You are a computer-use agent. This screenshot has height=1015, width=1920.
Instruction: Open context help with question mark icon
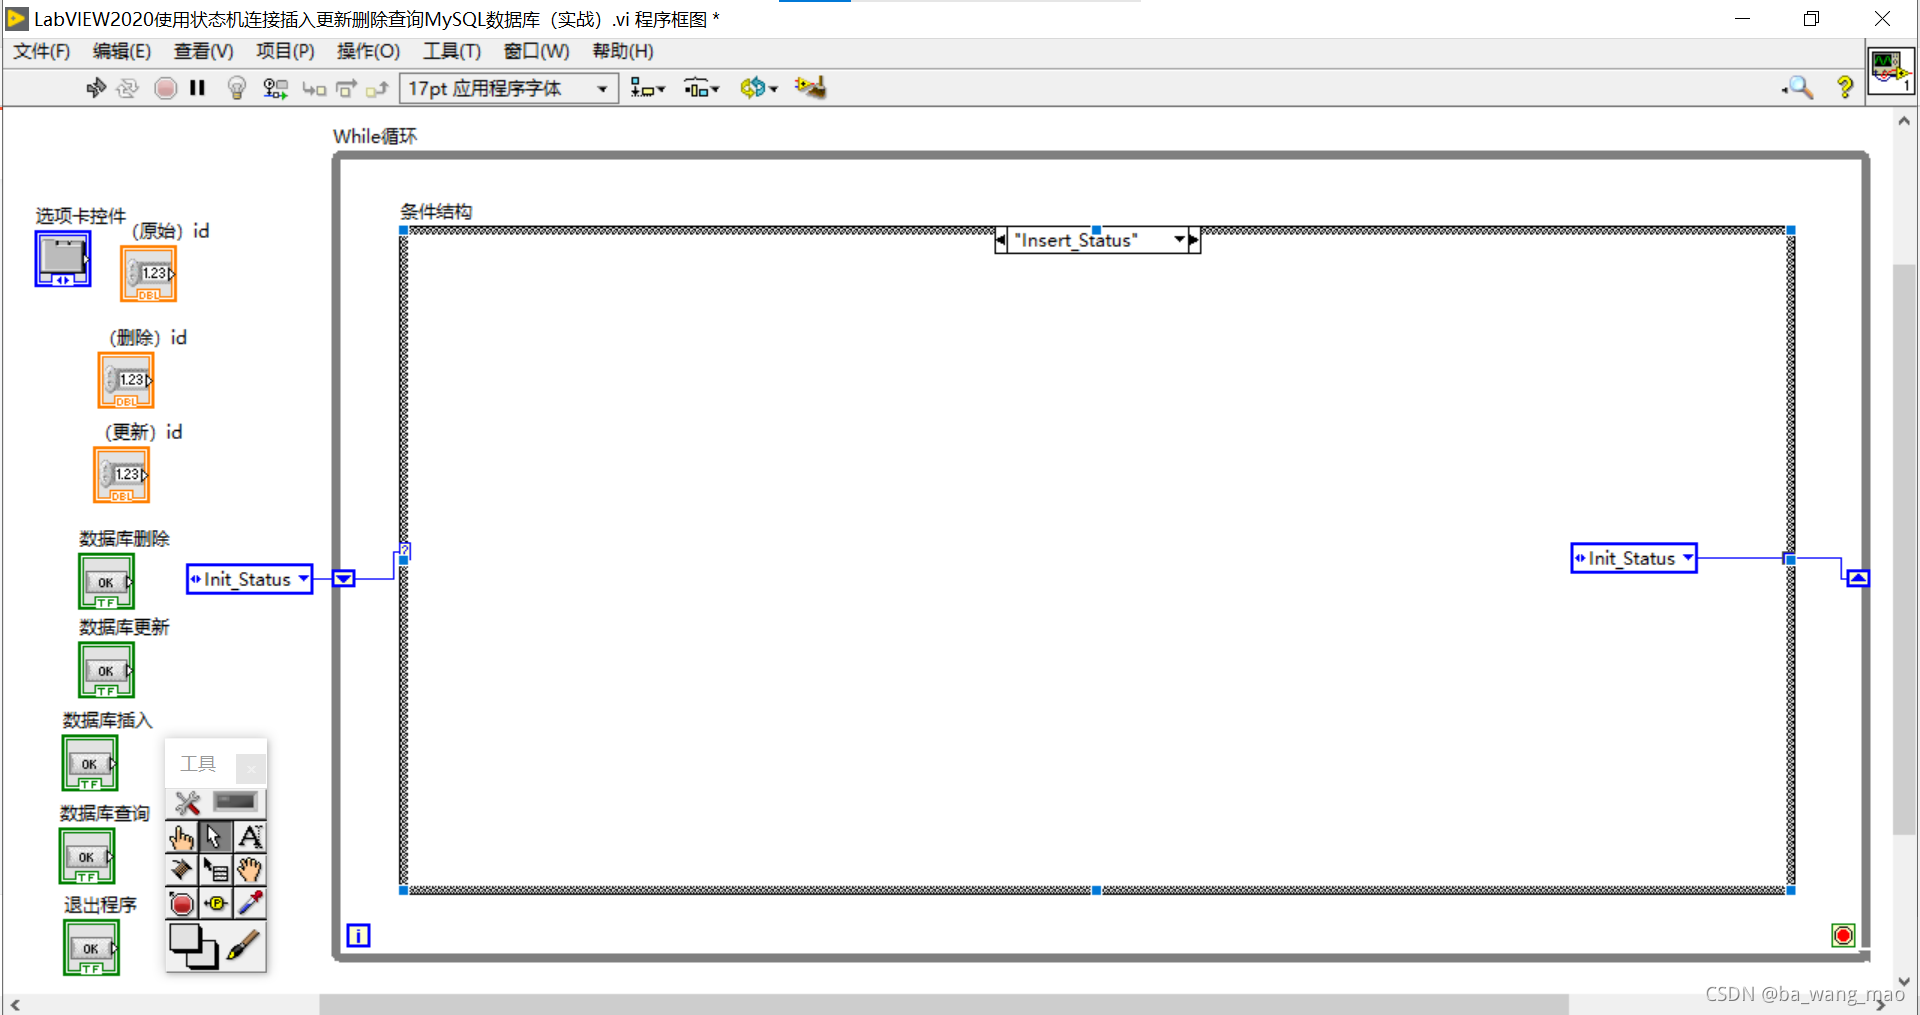point(1845,88)
